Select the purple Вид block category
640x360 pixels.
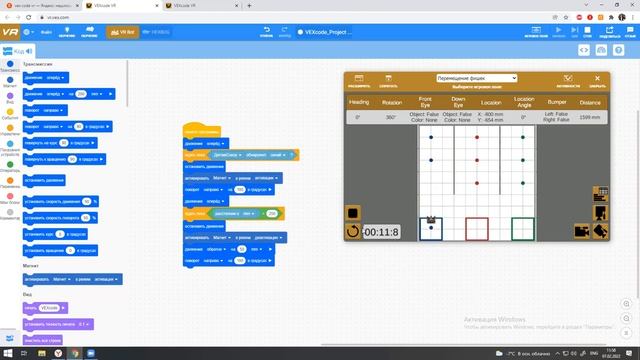10,98
